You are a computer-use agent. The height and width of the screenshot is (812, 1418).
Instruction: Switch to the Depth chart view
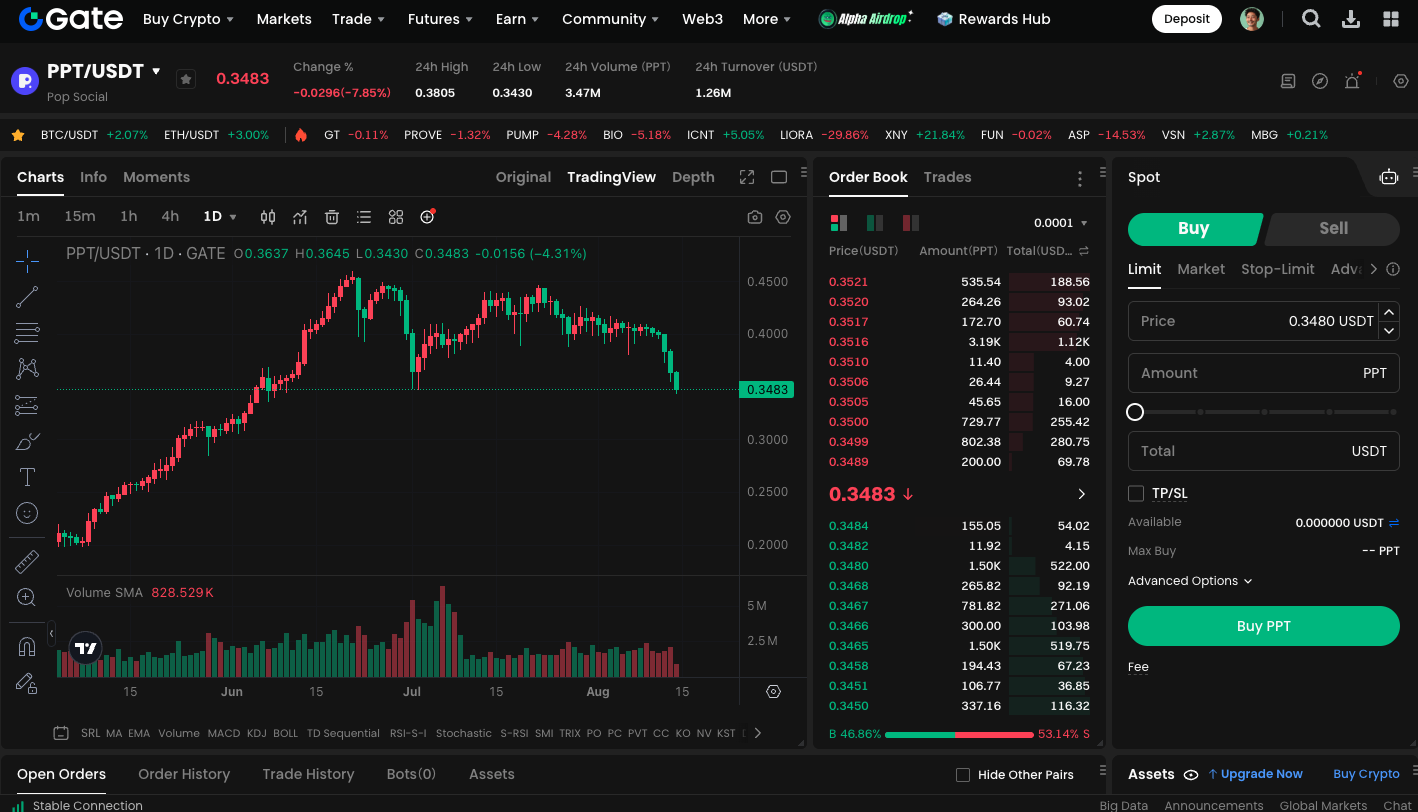[x=693, y=177]
